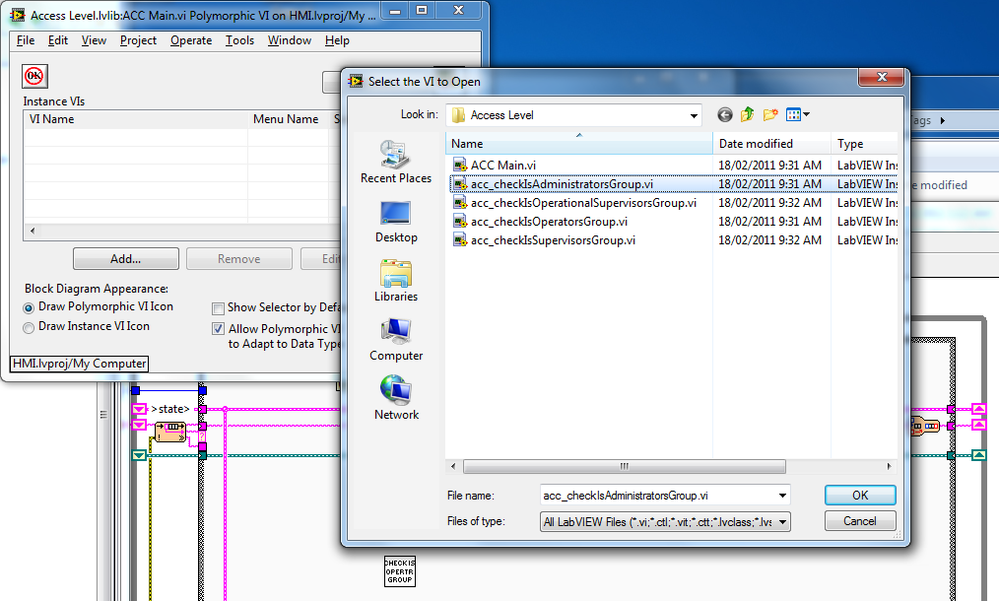Click the Menu Name column header
Viewport: 999px width, 601px height.
(x=288, y=119)
